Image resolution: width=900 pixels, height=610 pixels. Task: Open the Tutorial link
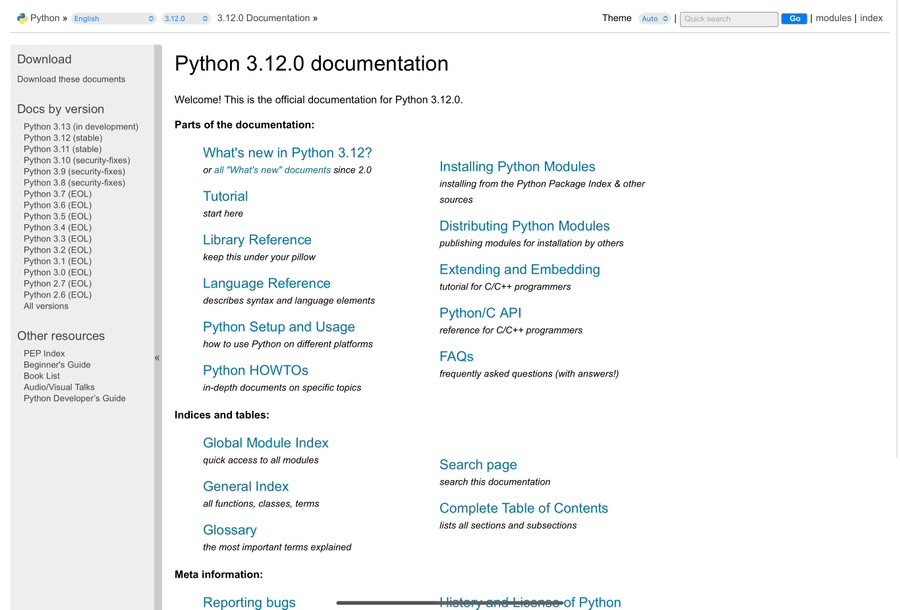point(225,196)
